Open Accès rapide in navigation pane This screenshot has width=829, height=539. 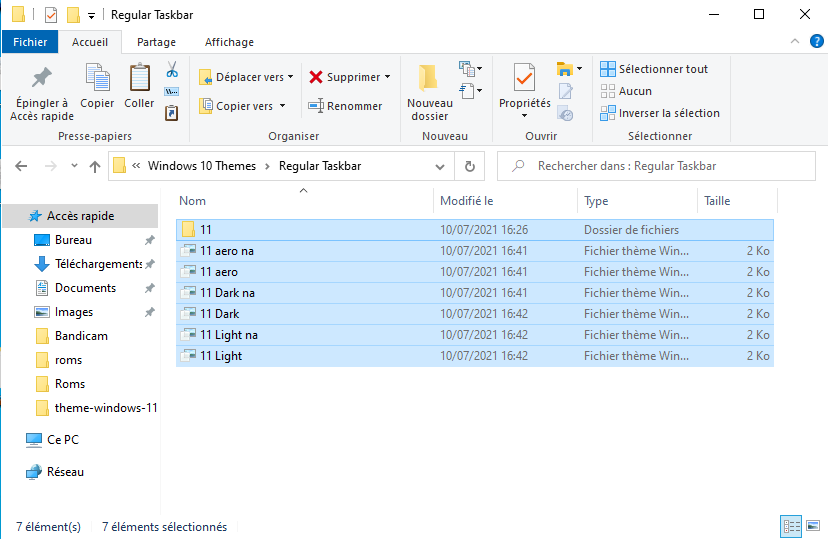(x=80, y=216)
